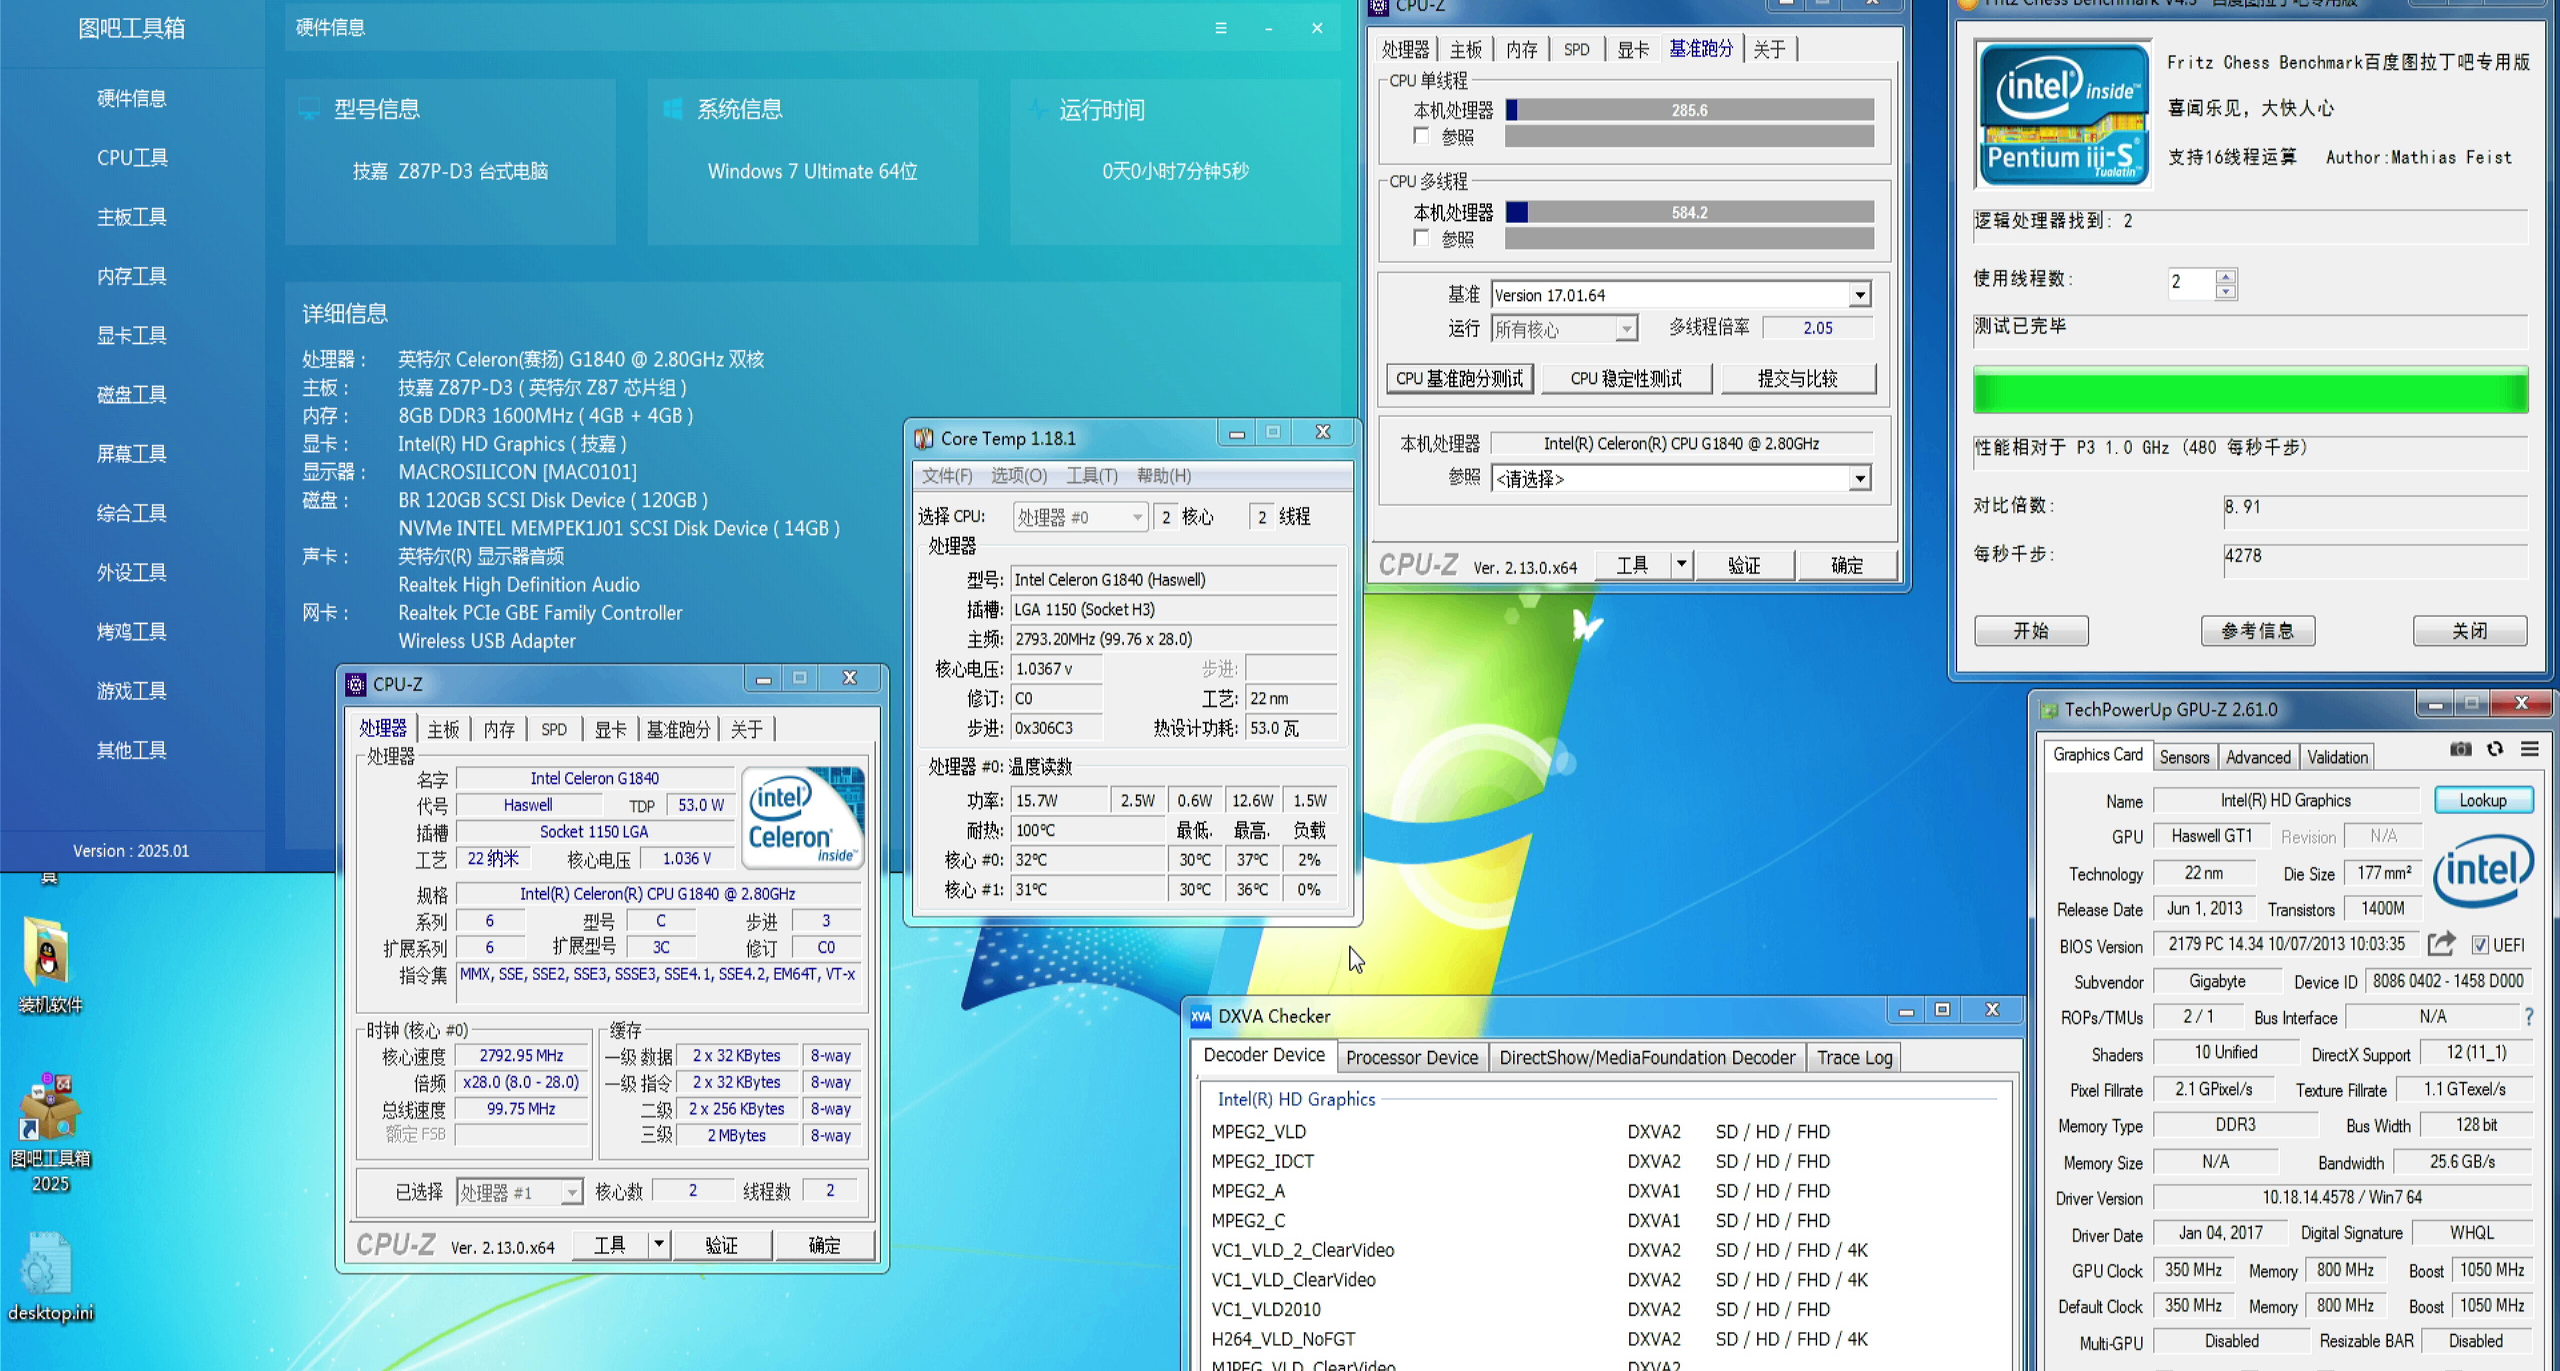2560x1371 pixels.
Task: Click the GPU-Z screenshot camera icon
Action: pyautogui.click(x=2460, y=749)
